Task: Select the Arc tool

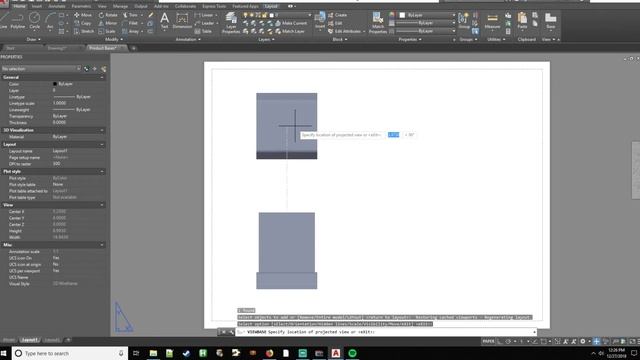Action: tap(50, 20)
